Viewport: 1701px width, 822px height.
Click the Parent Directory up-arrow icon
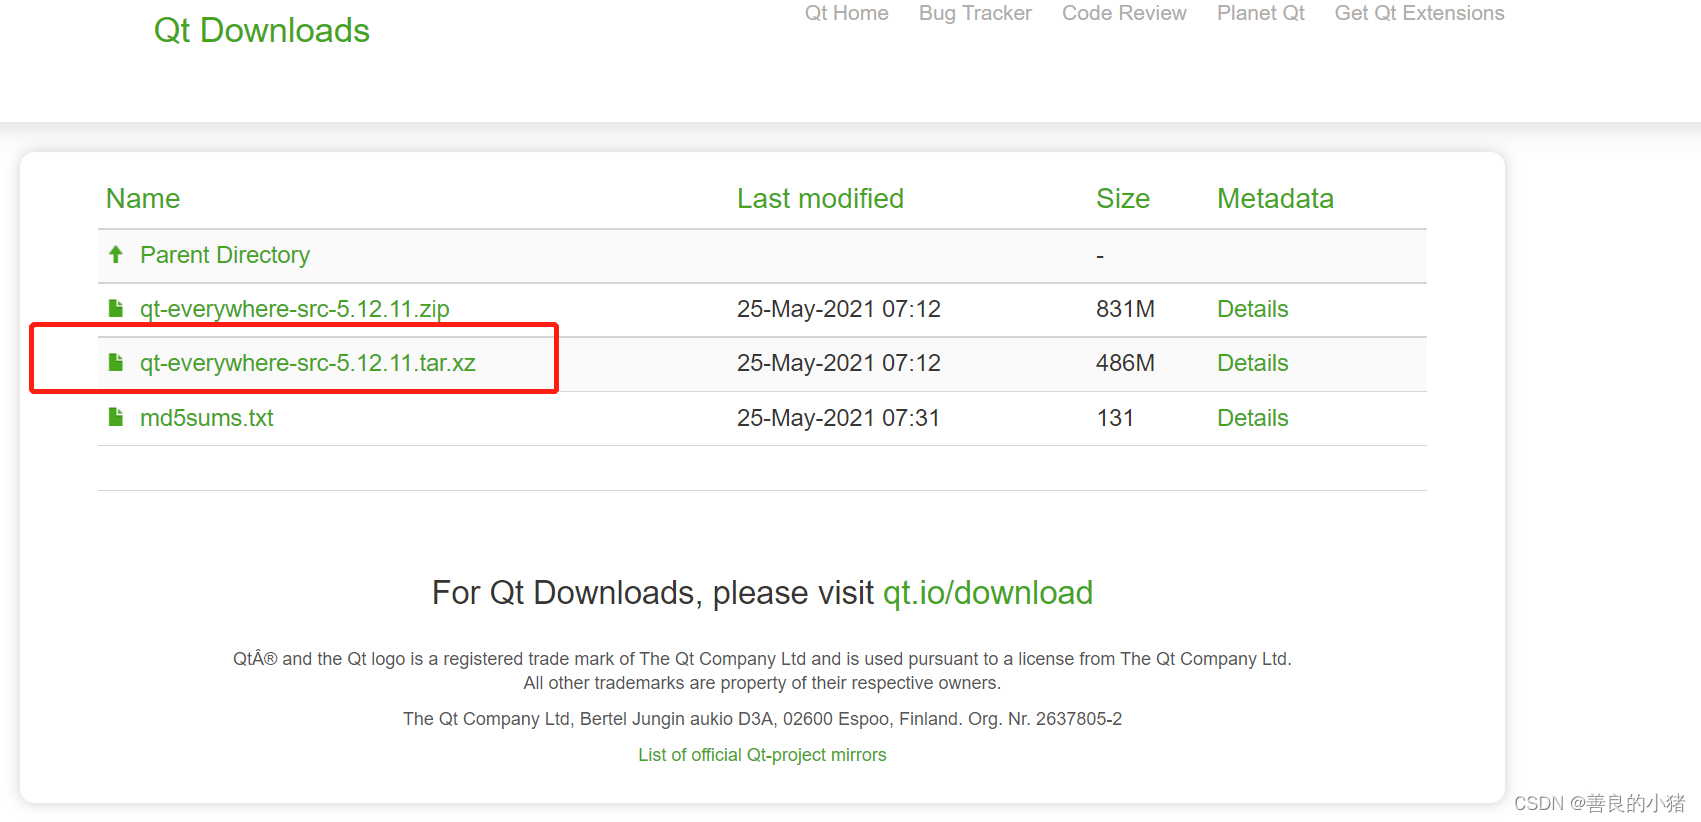(116, 255)
